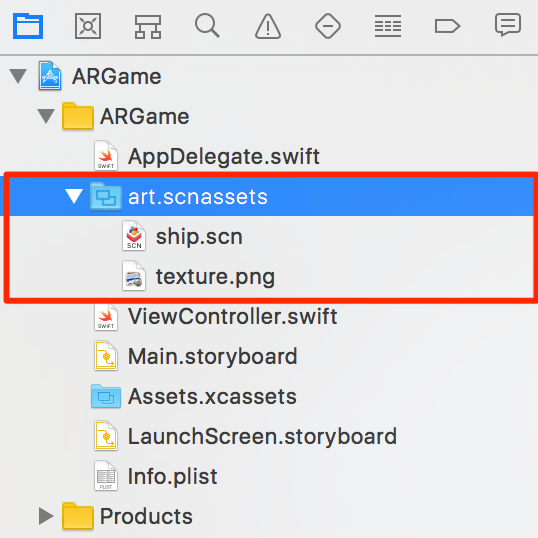The image size is (538, 538).
Task: Collapse the ARGame project root triangle
Action: click(x=18, y=76)
